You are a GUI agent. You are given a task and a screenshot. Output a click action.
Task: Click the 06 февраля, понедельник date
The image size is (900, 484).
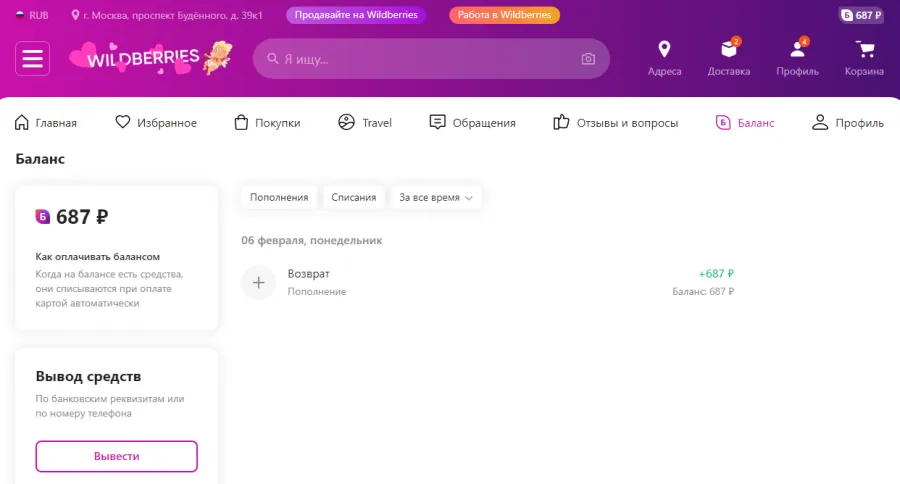click(312, 241)
